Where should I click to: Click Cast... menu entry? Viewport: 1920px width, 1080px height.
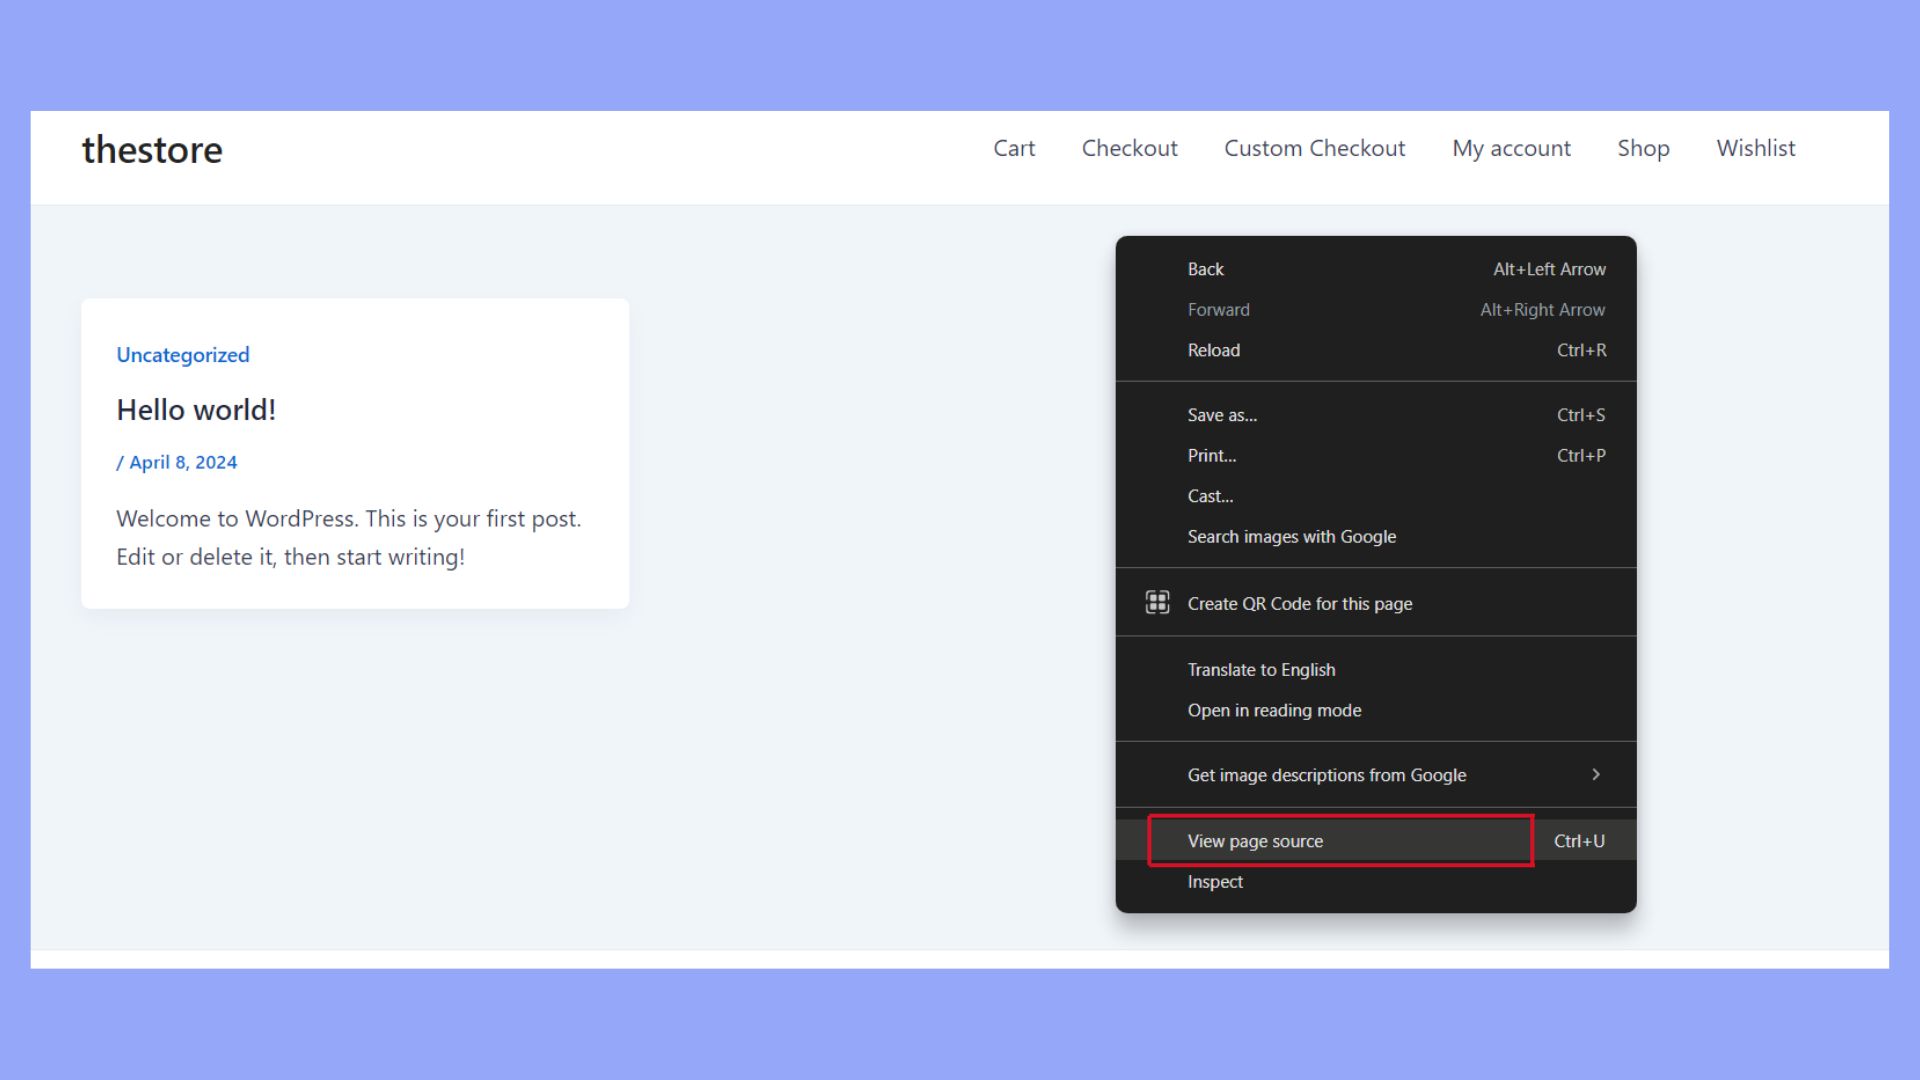click(x=1210, y=496)
